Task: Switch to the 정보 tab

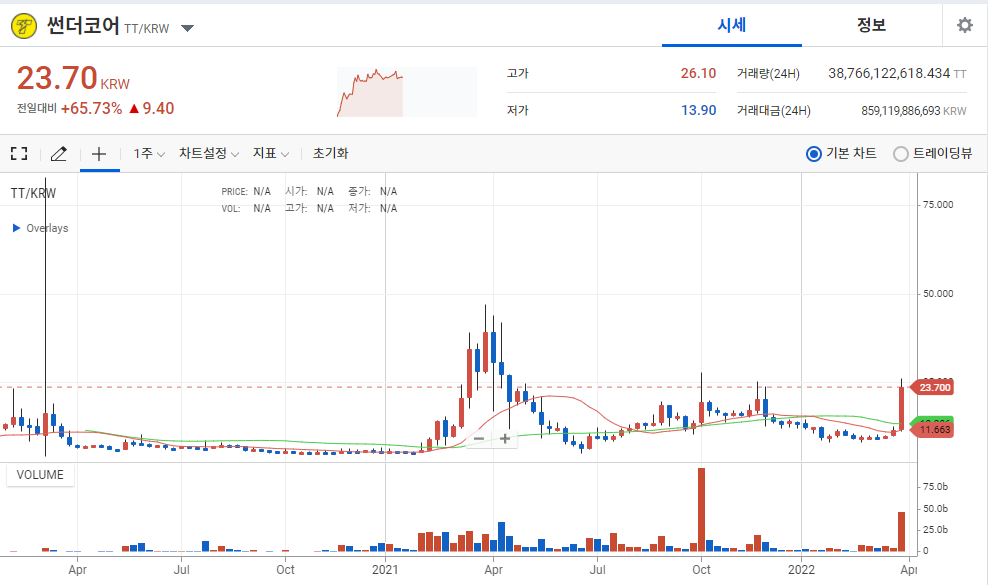Action: pos(871,25)
